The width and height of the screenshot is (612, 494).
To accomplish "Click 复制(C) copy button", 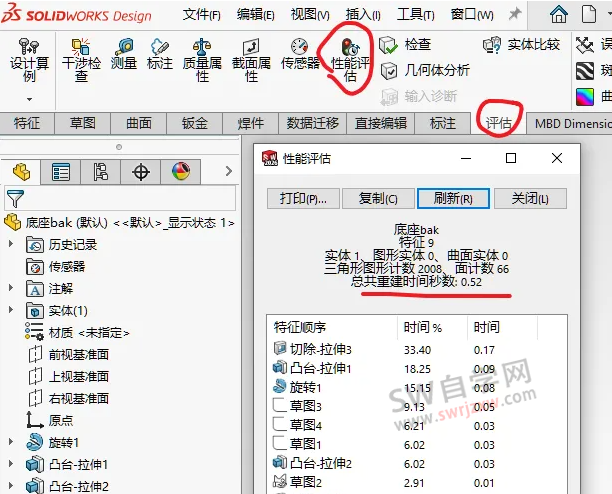I will (x=378, y=199).
